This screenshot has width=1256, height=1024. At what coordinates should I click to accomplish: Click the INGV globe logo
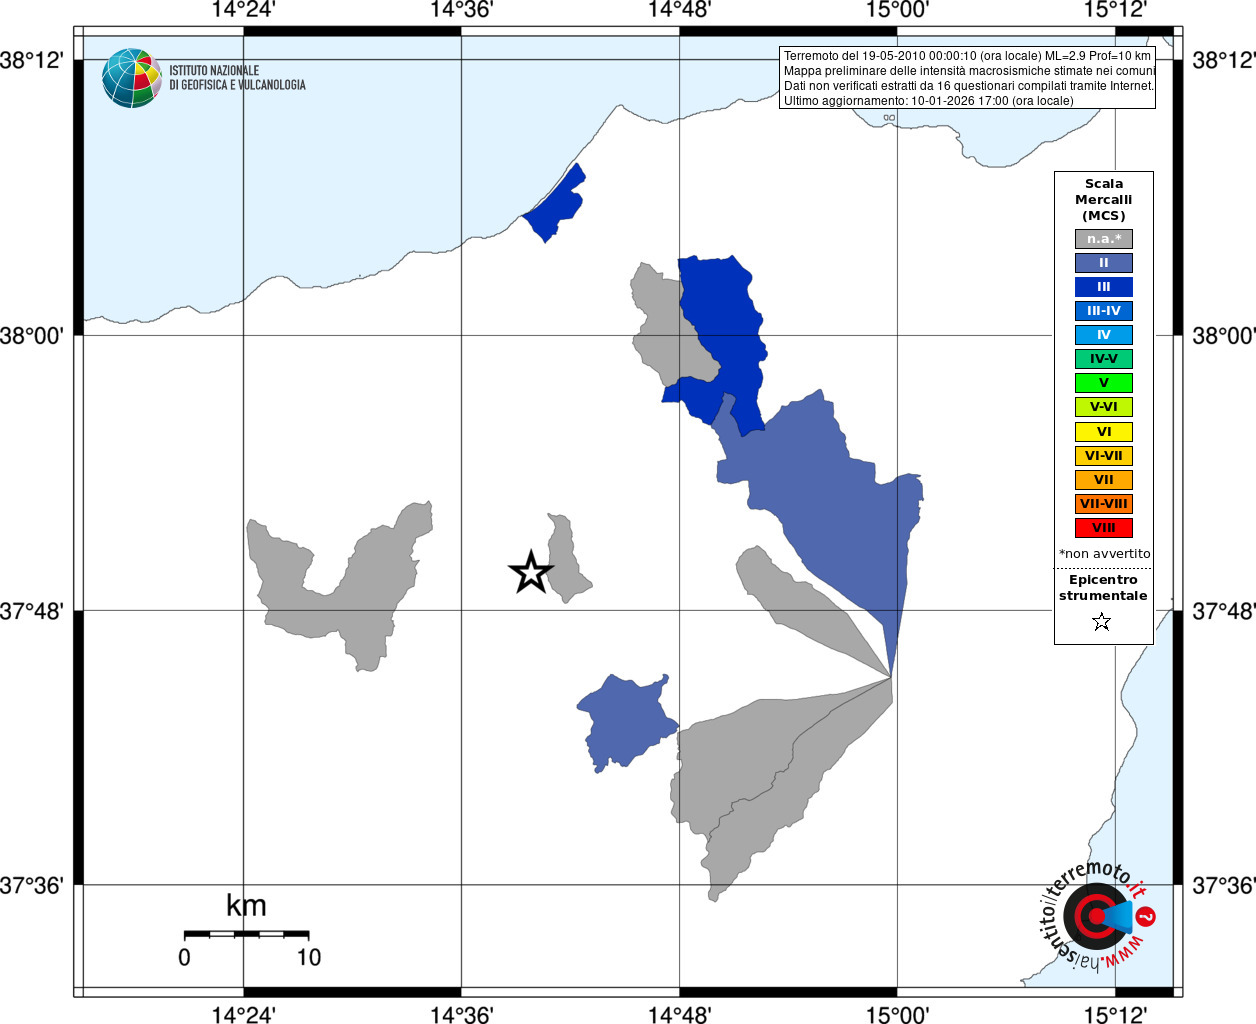[131, 78]
